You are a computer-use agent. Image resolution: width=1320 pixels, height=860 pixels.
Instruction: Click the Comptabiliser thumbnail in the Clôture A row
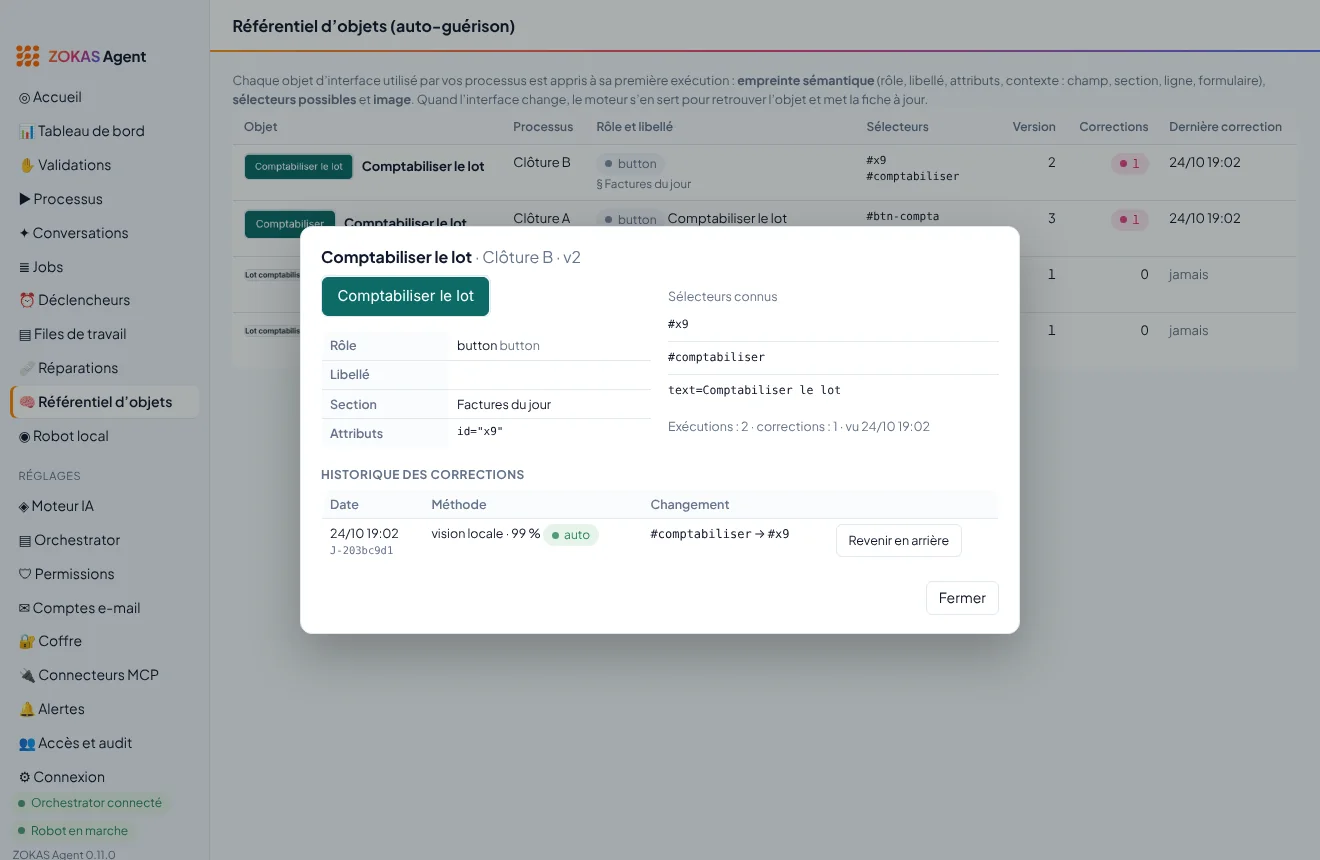(289, 224)
